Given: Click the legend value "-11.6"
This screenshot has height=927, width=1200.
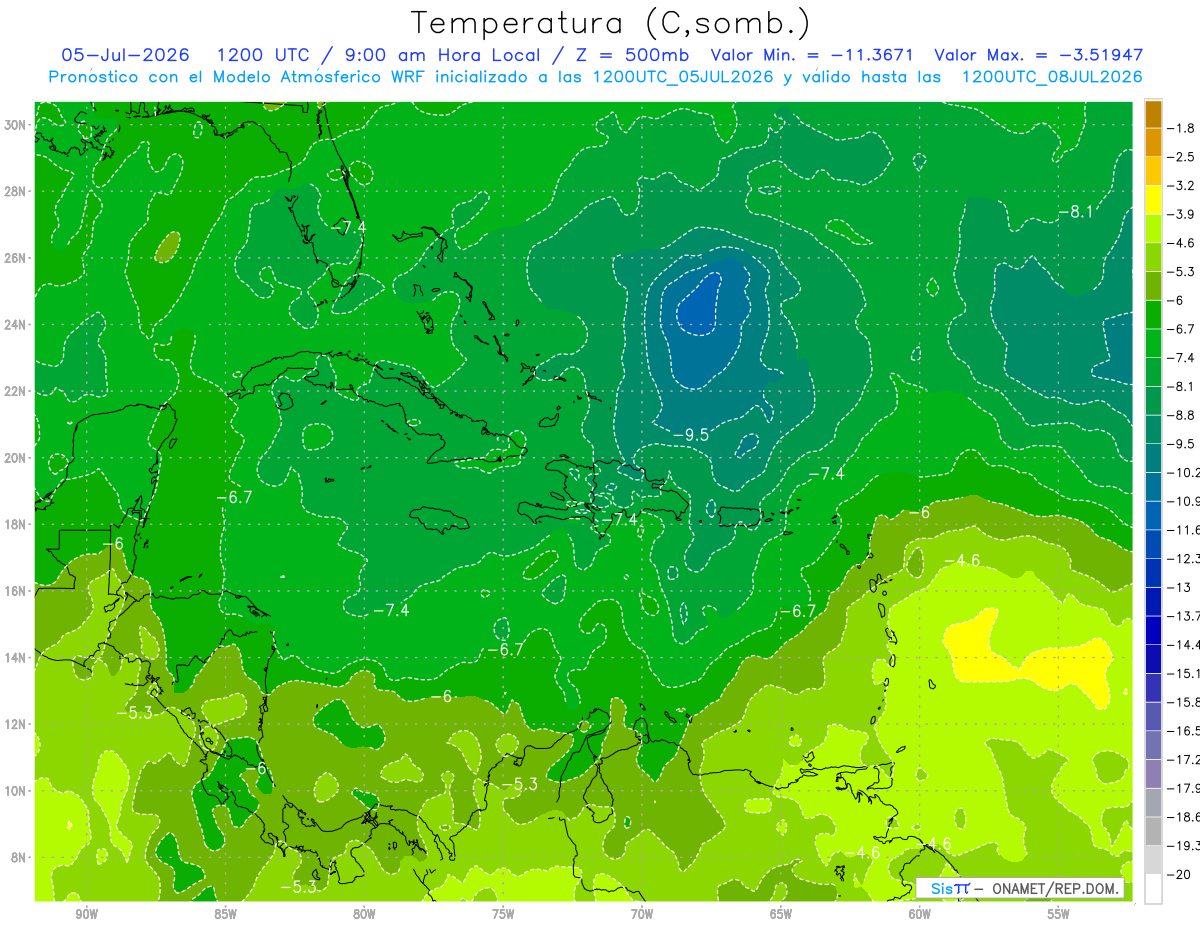Looking at the screenshot, I should coord(1183,529).
